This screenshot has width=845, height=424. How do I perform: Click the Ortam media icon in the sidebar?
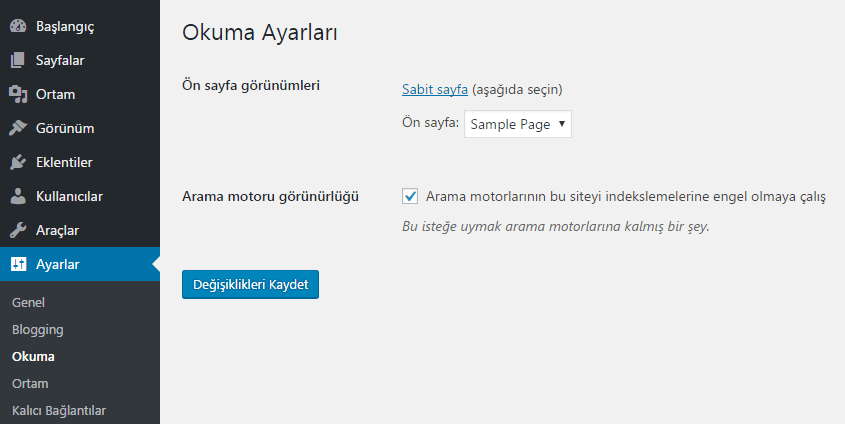18,94
